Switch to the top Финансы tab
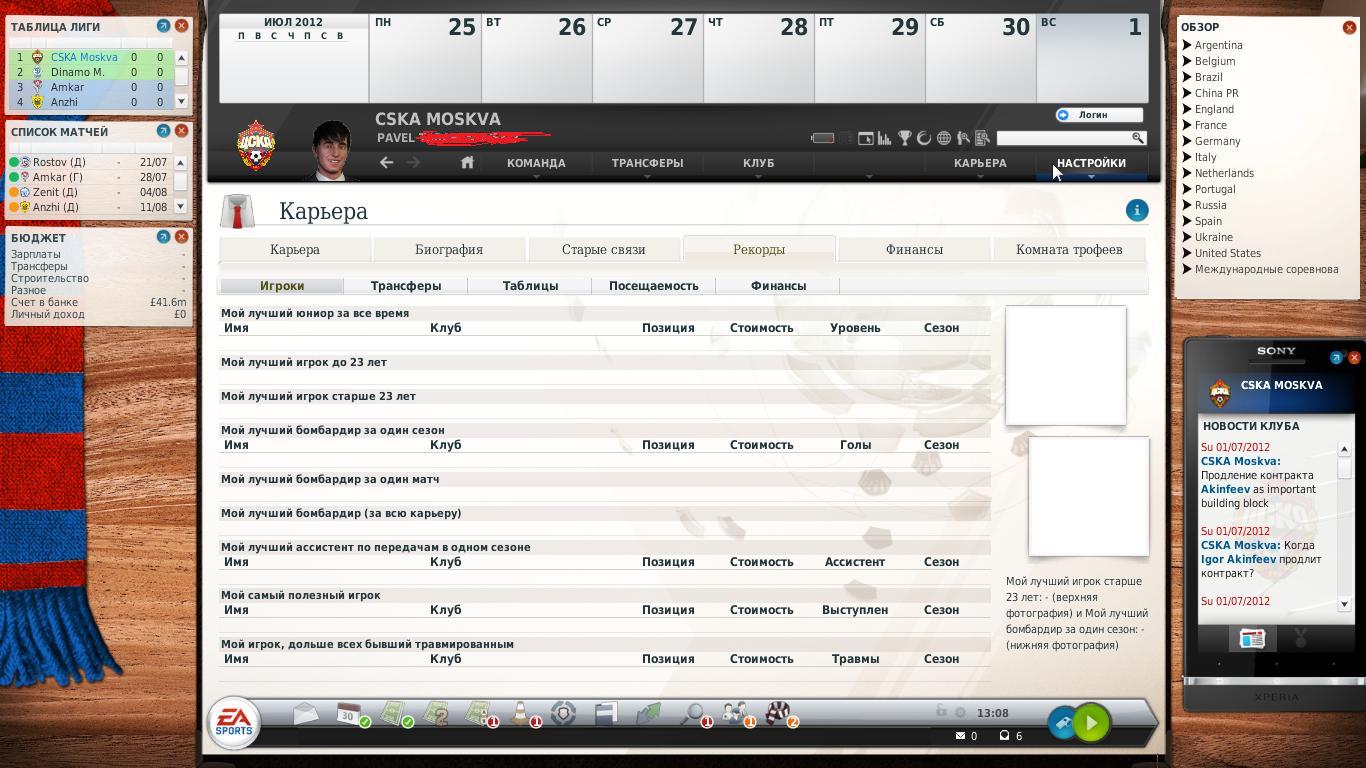Viewport: 1366px width, 768px height. pyautogui.click(x=914, y=250)
